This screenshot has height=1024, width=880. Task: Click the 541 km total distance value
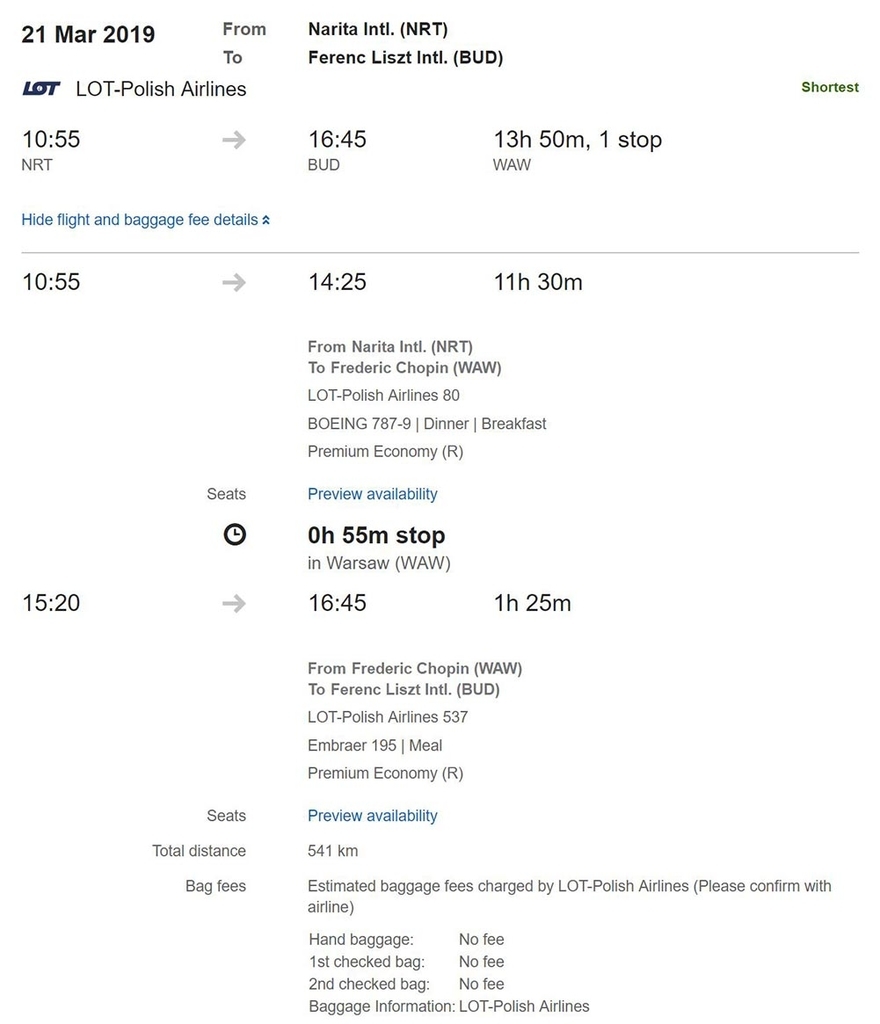click(x=333, y=851)
